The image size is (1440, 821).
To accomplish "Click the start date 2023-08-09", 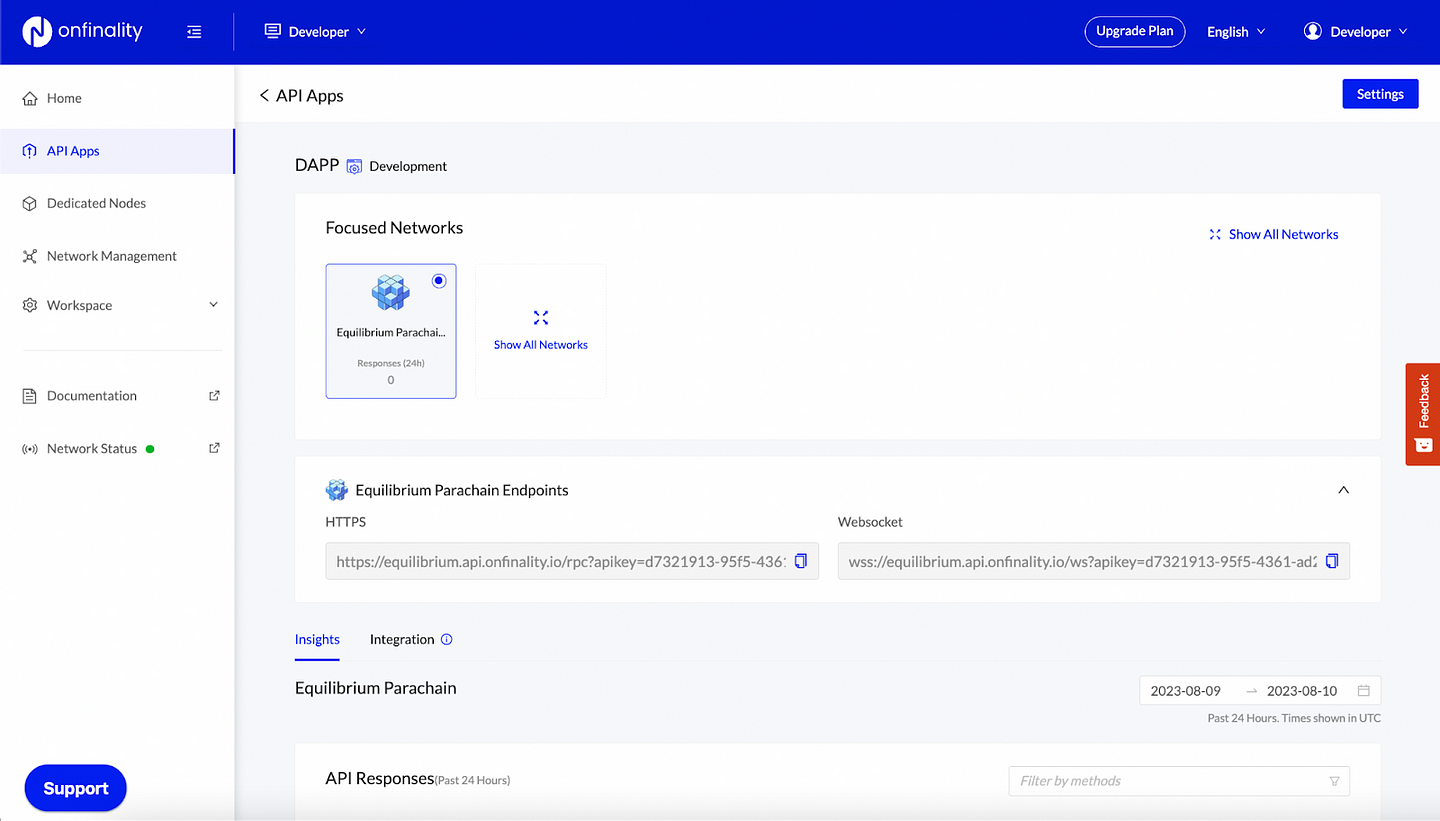I will pyautogui.click(x=1186, y=691).
